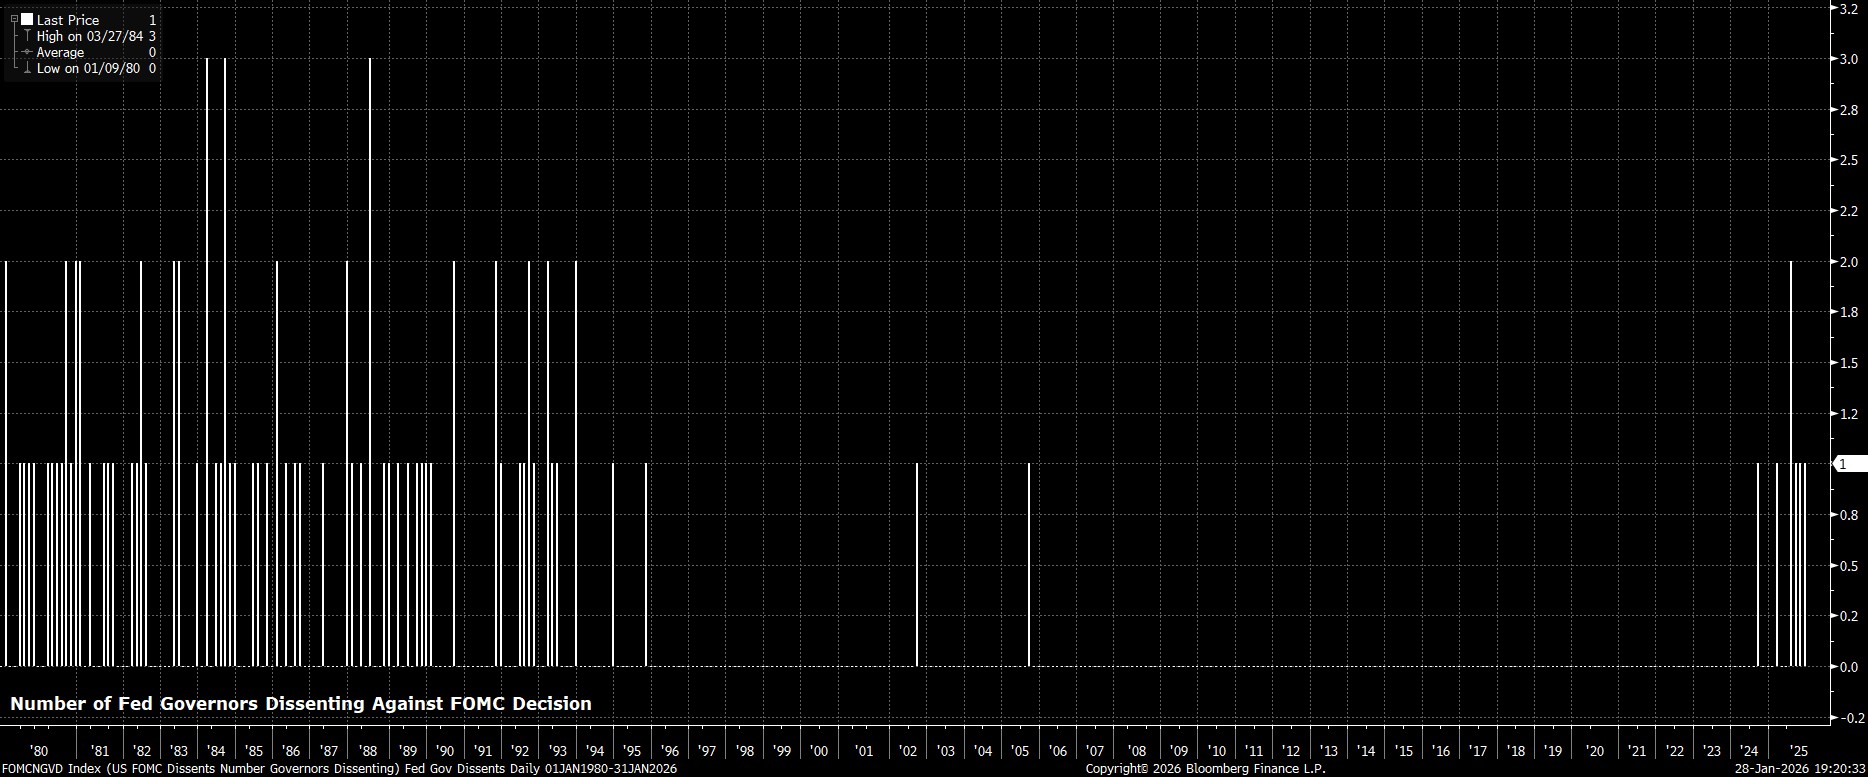This screenshot has width=1868, height=777.
Task: Click the FOMCNGVD Index description footer text
Action: click(339, 768)
